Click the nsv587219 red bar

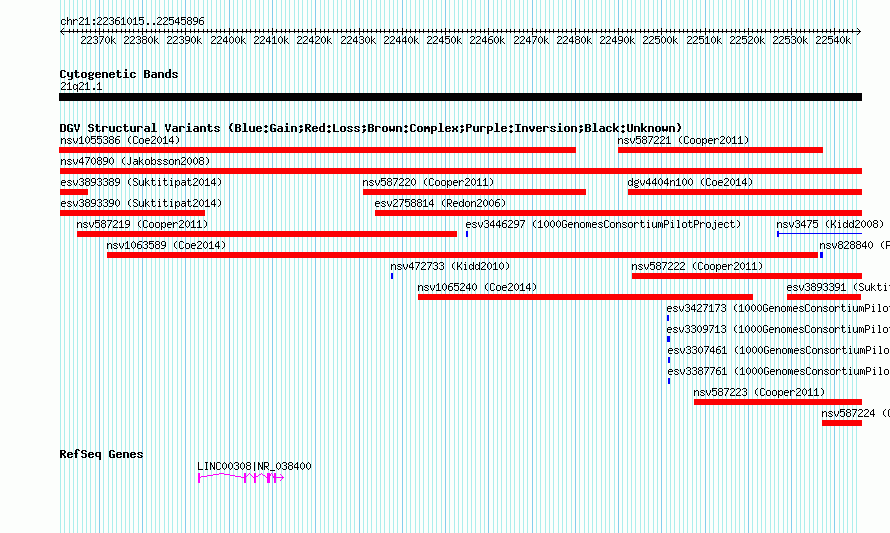tap(267, 234)
